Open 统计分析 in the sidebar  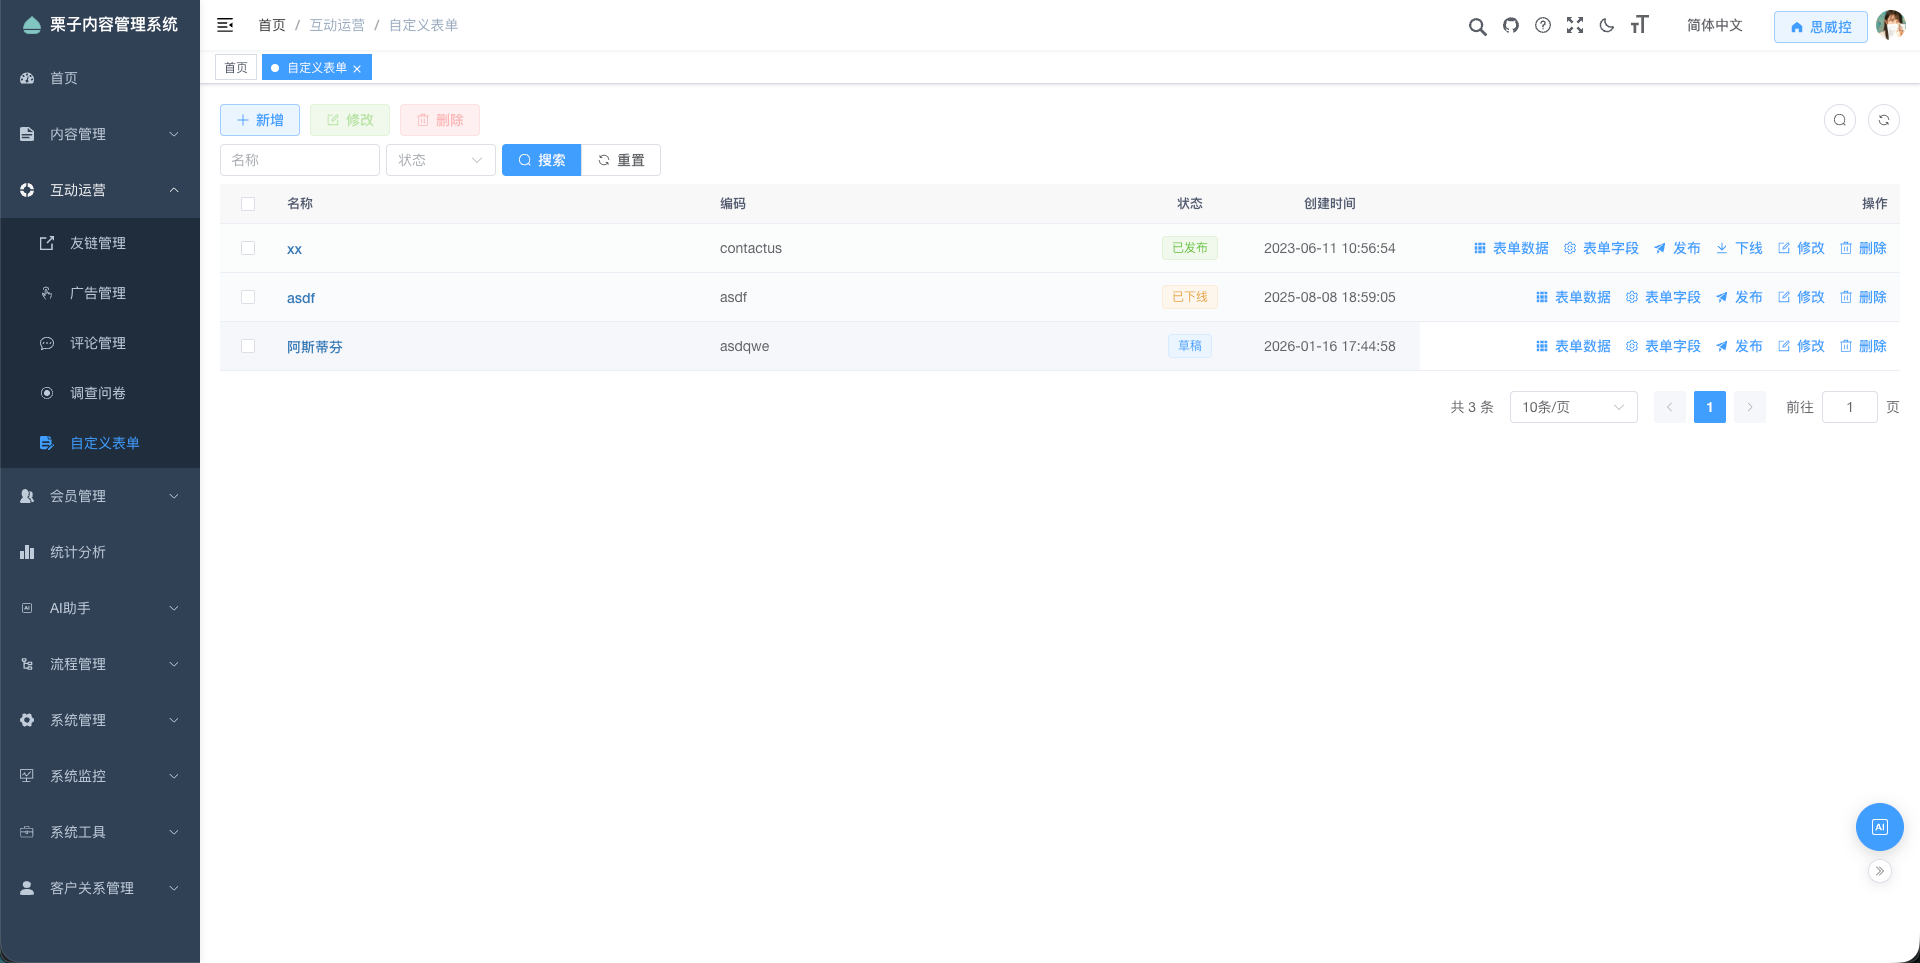pyautogui.click(x=100, y=552)
